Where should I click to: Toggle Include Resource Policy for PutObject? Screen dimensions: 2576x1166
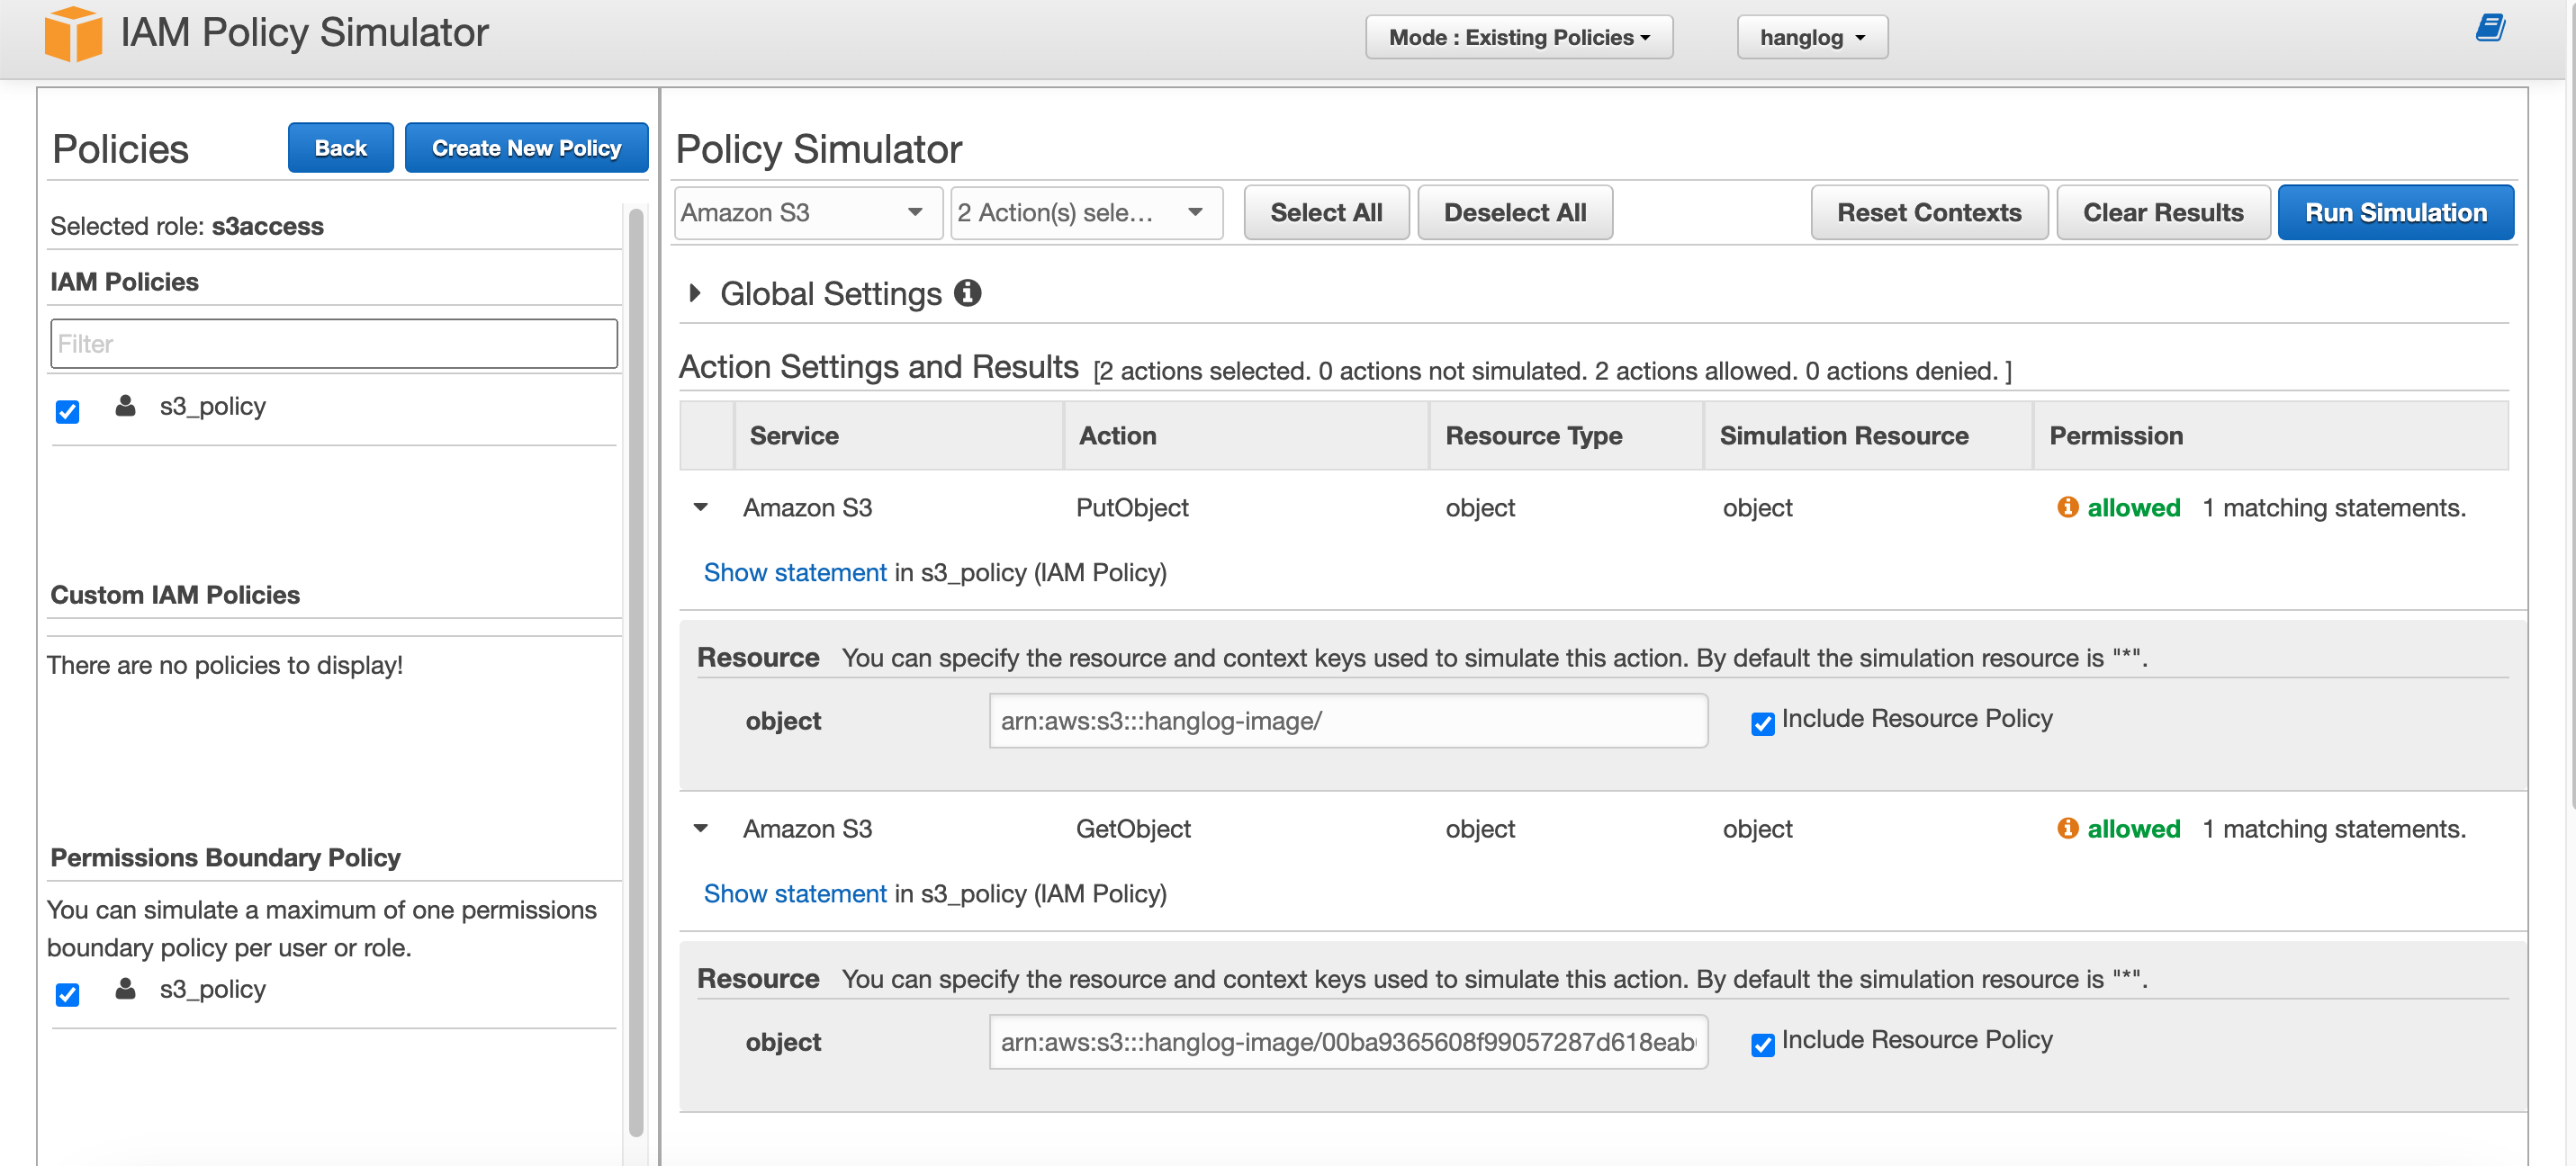[x=1762, y=723]
